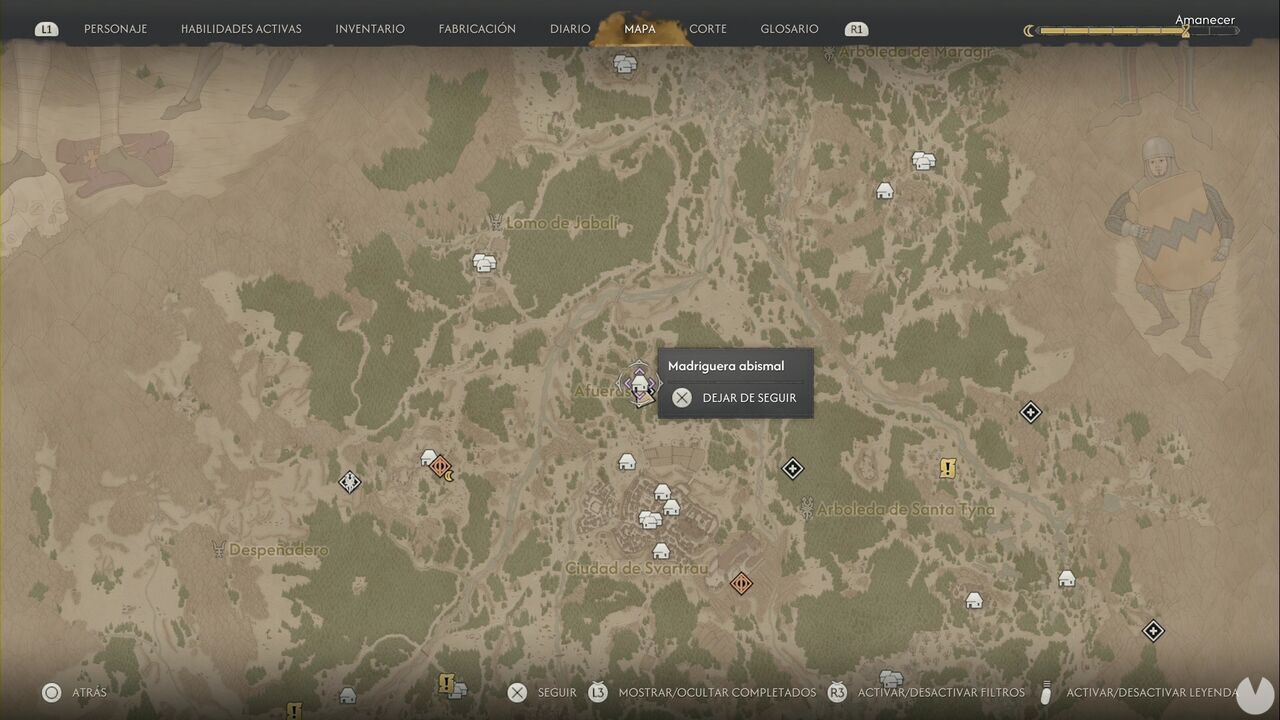This screenshot has width=1280, height=720.
Task: Click the time of day slider
Action: pos(1137,31)
